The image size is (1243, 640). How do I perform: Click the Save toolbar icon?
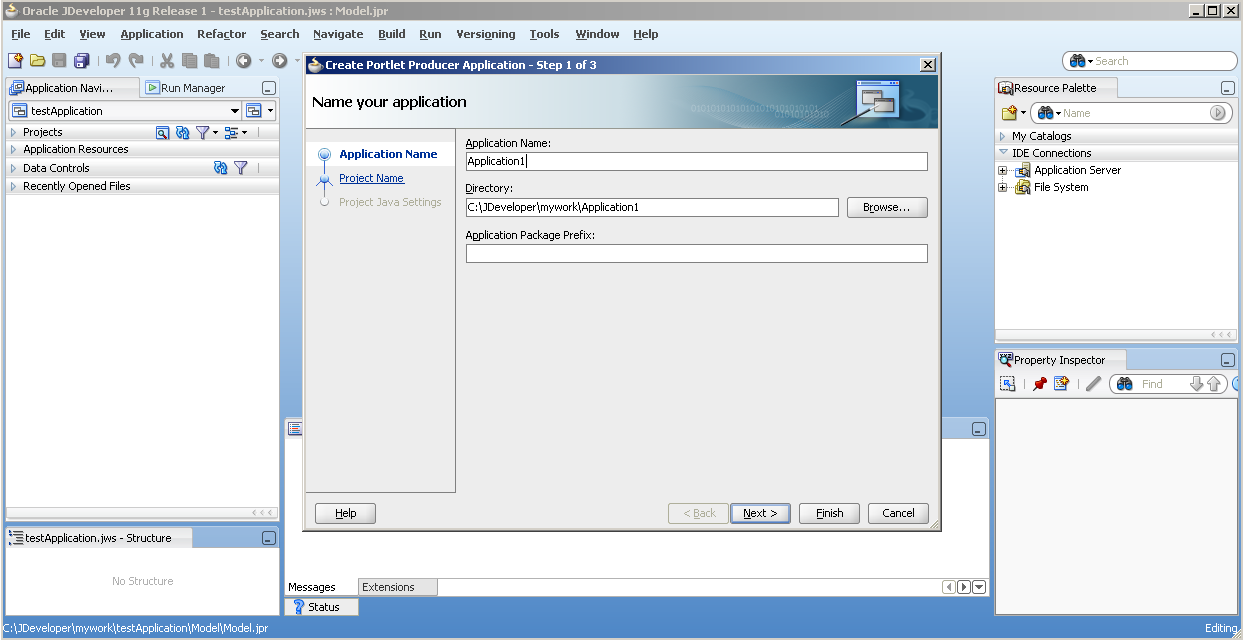[59, 61]
